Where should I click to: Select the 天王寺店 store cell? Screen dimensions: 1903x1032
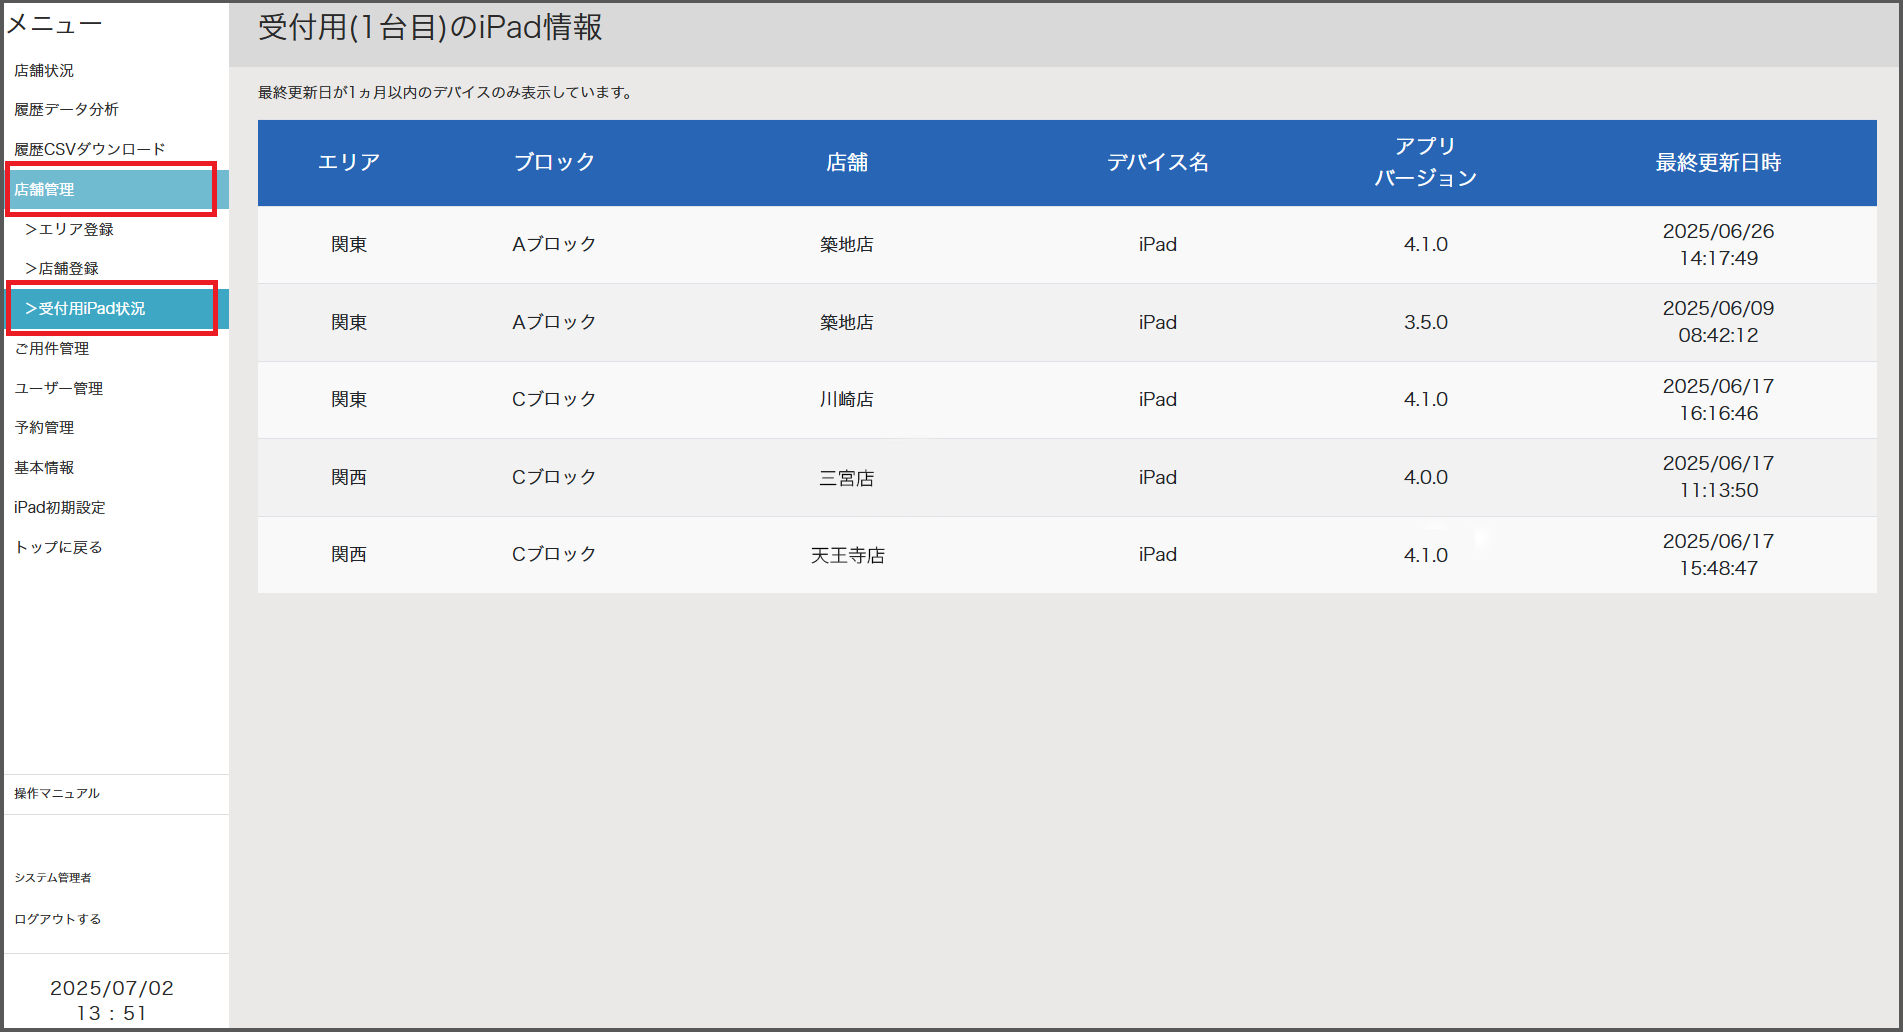pos(847,555)
